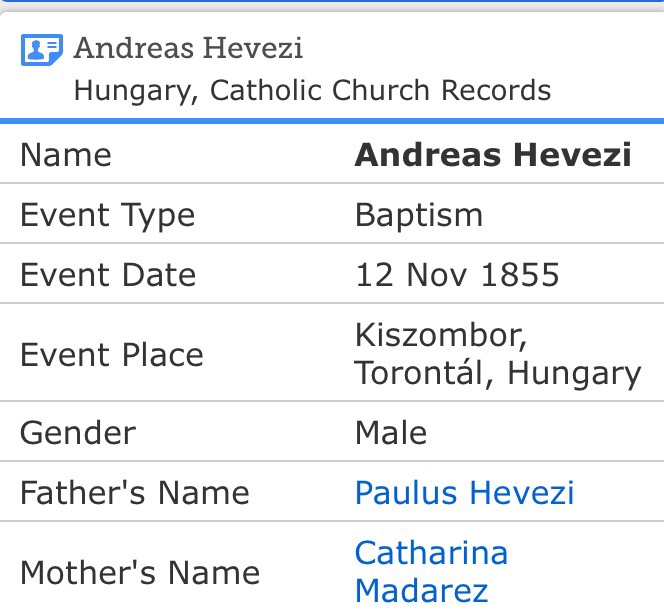Select the Kiszombor, Torontál, Hungary place value

click(497, 354)
